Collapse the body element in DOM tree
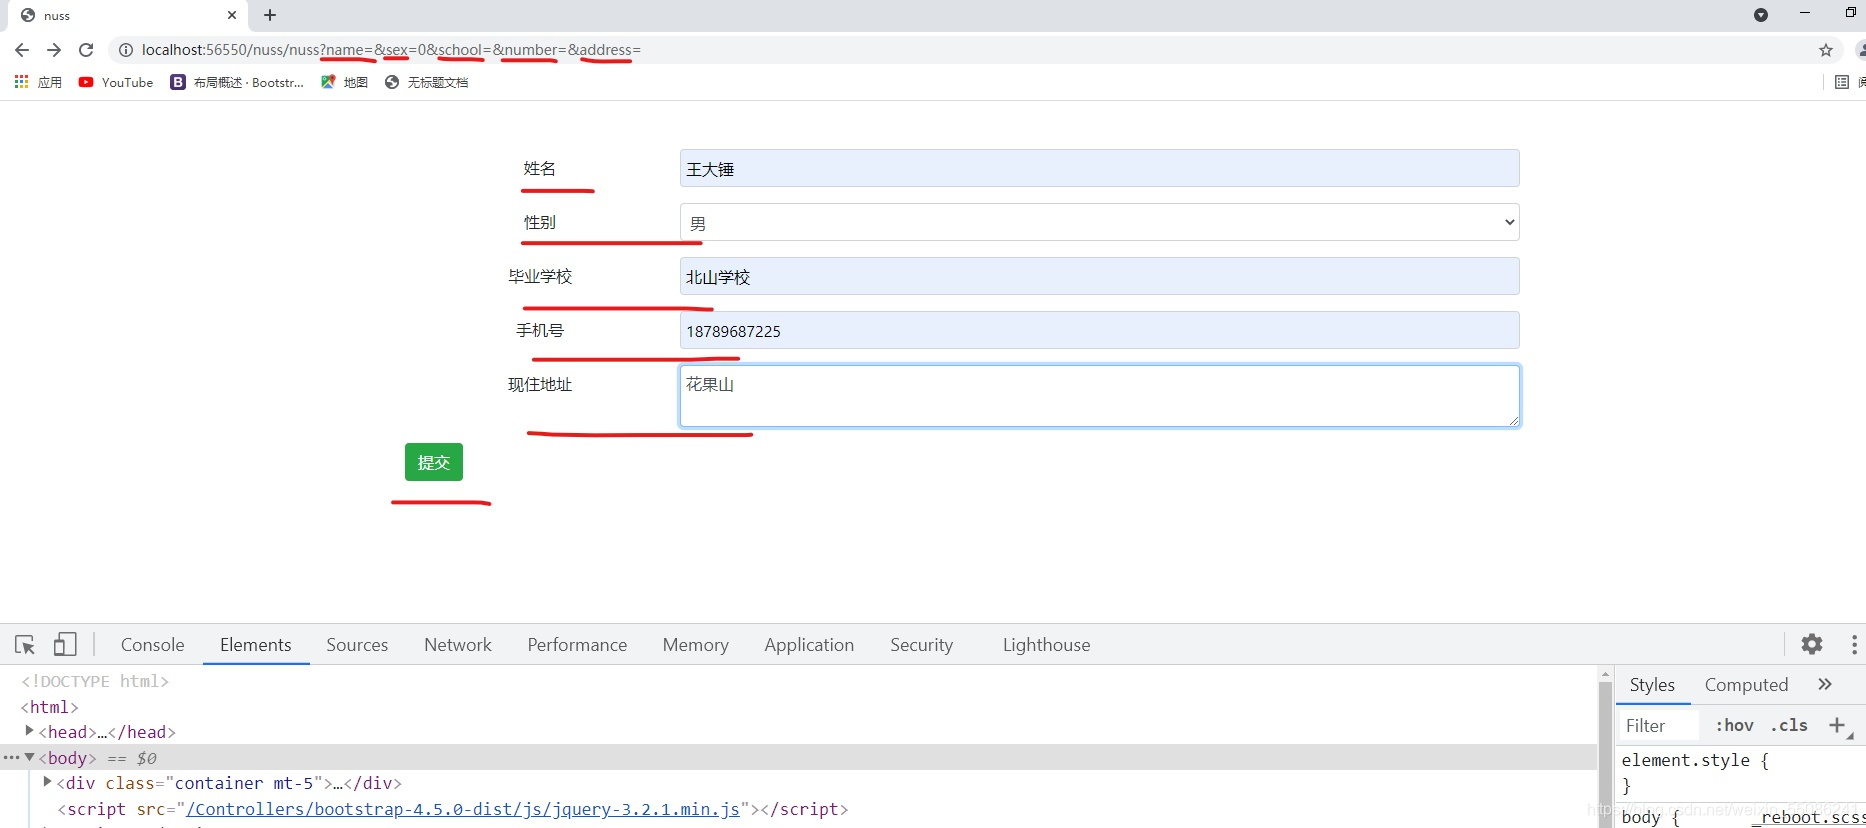This screenshot has height=828, width=1866. [x=29, y=757]
